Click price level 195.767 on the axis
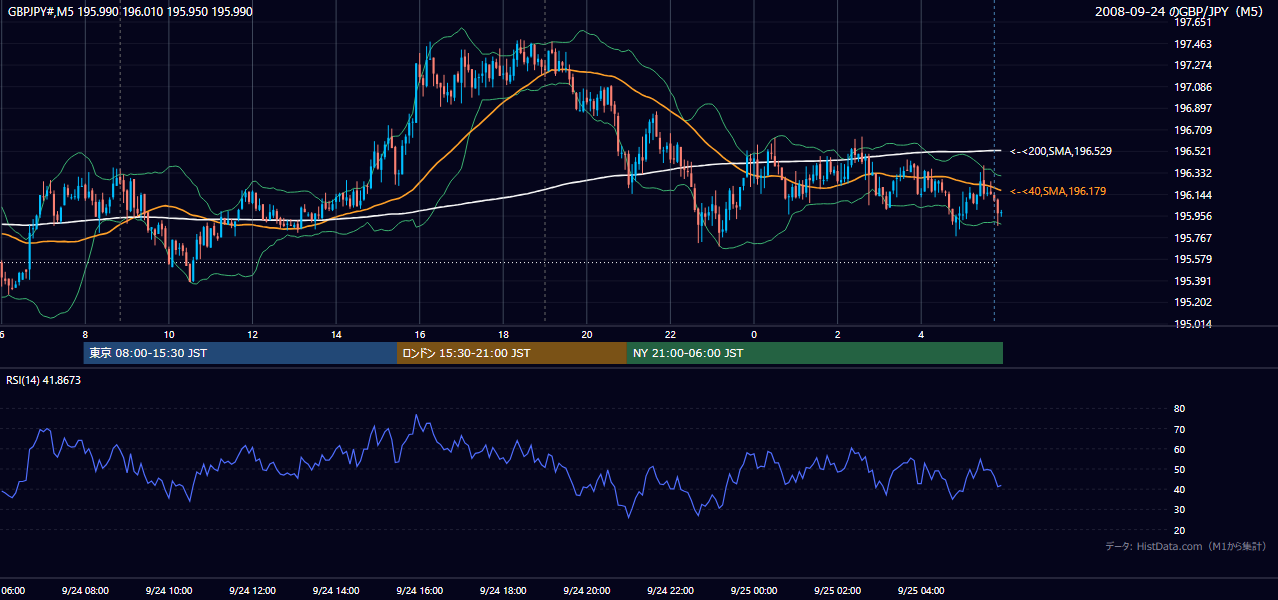The height and width of the screenshot is (600, 1278). click(x=1193, y=238)
